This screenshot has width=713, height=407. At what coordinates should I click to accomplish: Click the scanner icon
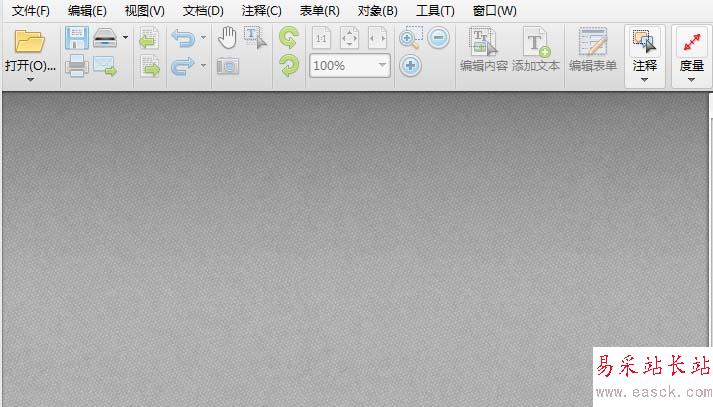105,38
